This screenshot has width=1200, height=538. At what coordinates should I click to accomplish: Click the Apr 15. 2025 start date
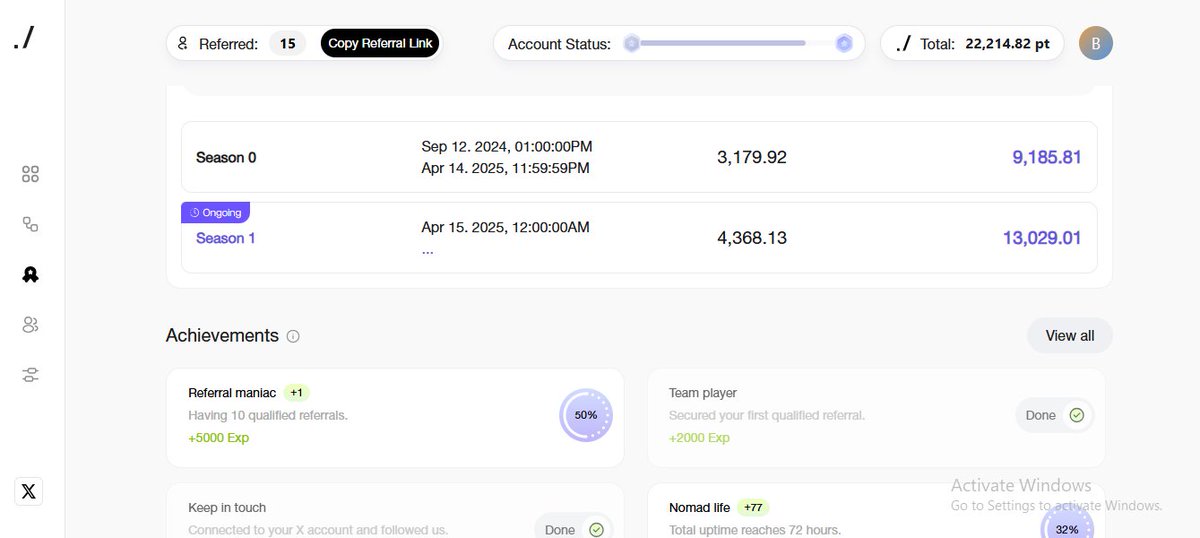click(x=505, y=227)
